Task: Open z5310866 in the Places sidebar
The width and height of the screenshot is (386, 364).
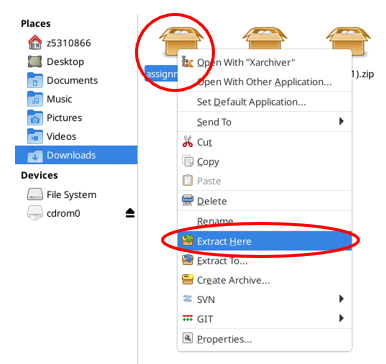Action: pyautogui.click(x=76, y=43)
